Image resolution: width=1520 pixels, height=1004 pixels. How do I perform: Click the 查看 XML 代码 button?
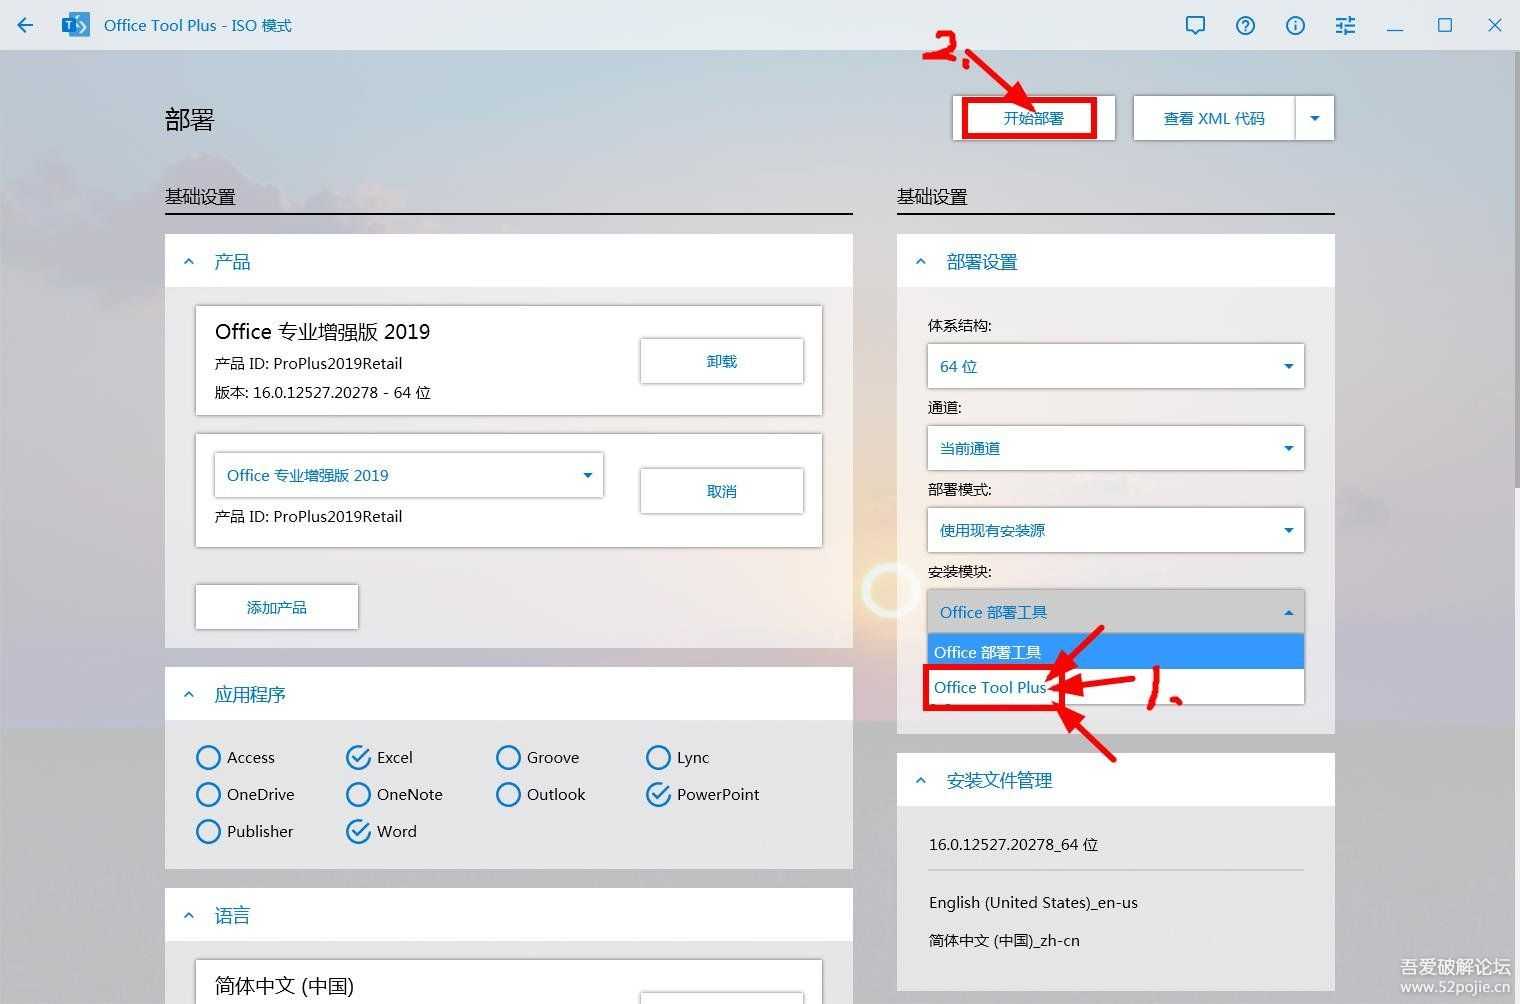tap(1214, 118)
